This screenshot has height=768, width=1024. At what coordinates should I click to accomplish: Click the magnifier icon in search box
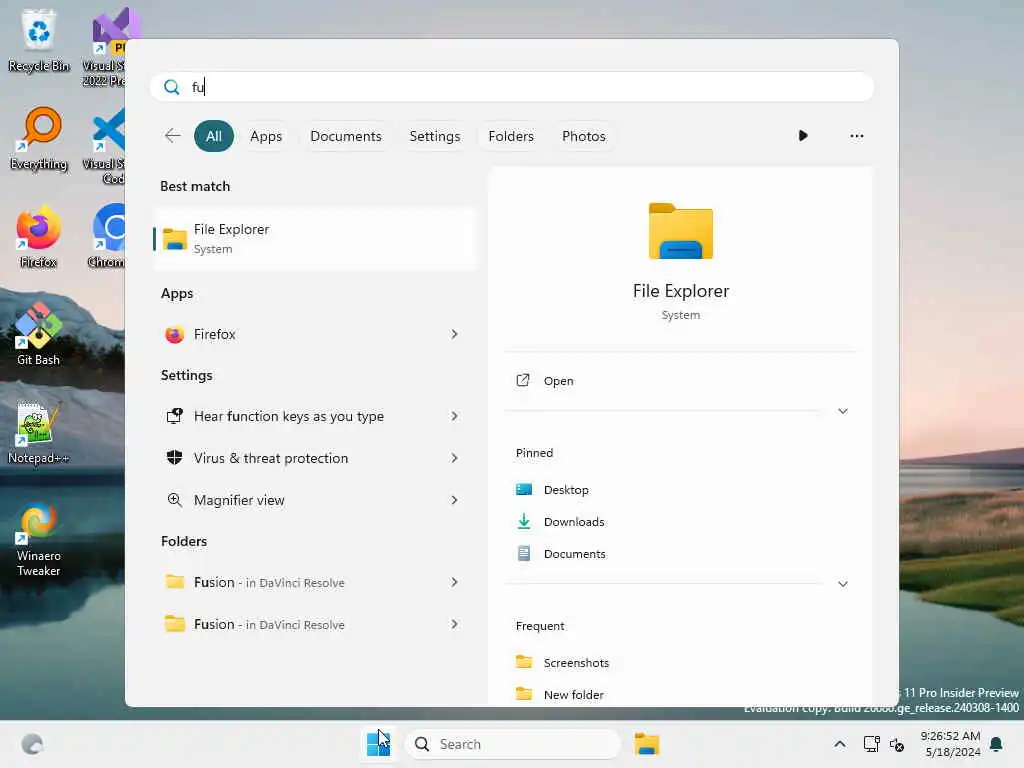pos(171,87)
